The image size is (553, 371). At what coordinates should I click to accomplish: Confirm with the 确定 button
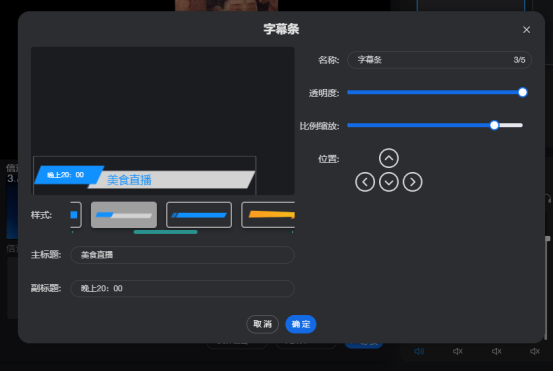pos(300,324)
